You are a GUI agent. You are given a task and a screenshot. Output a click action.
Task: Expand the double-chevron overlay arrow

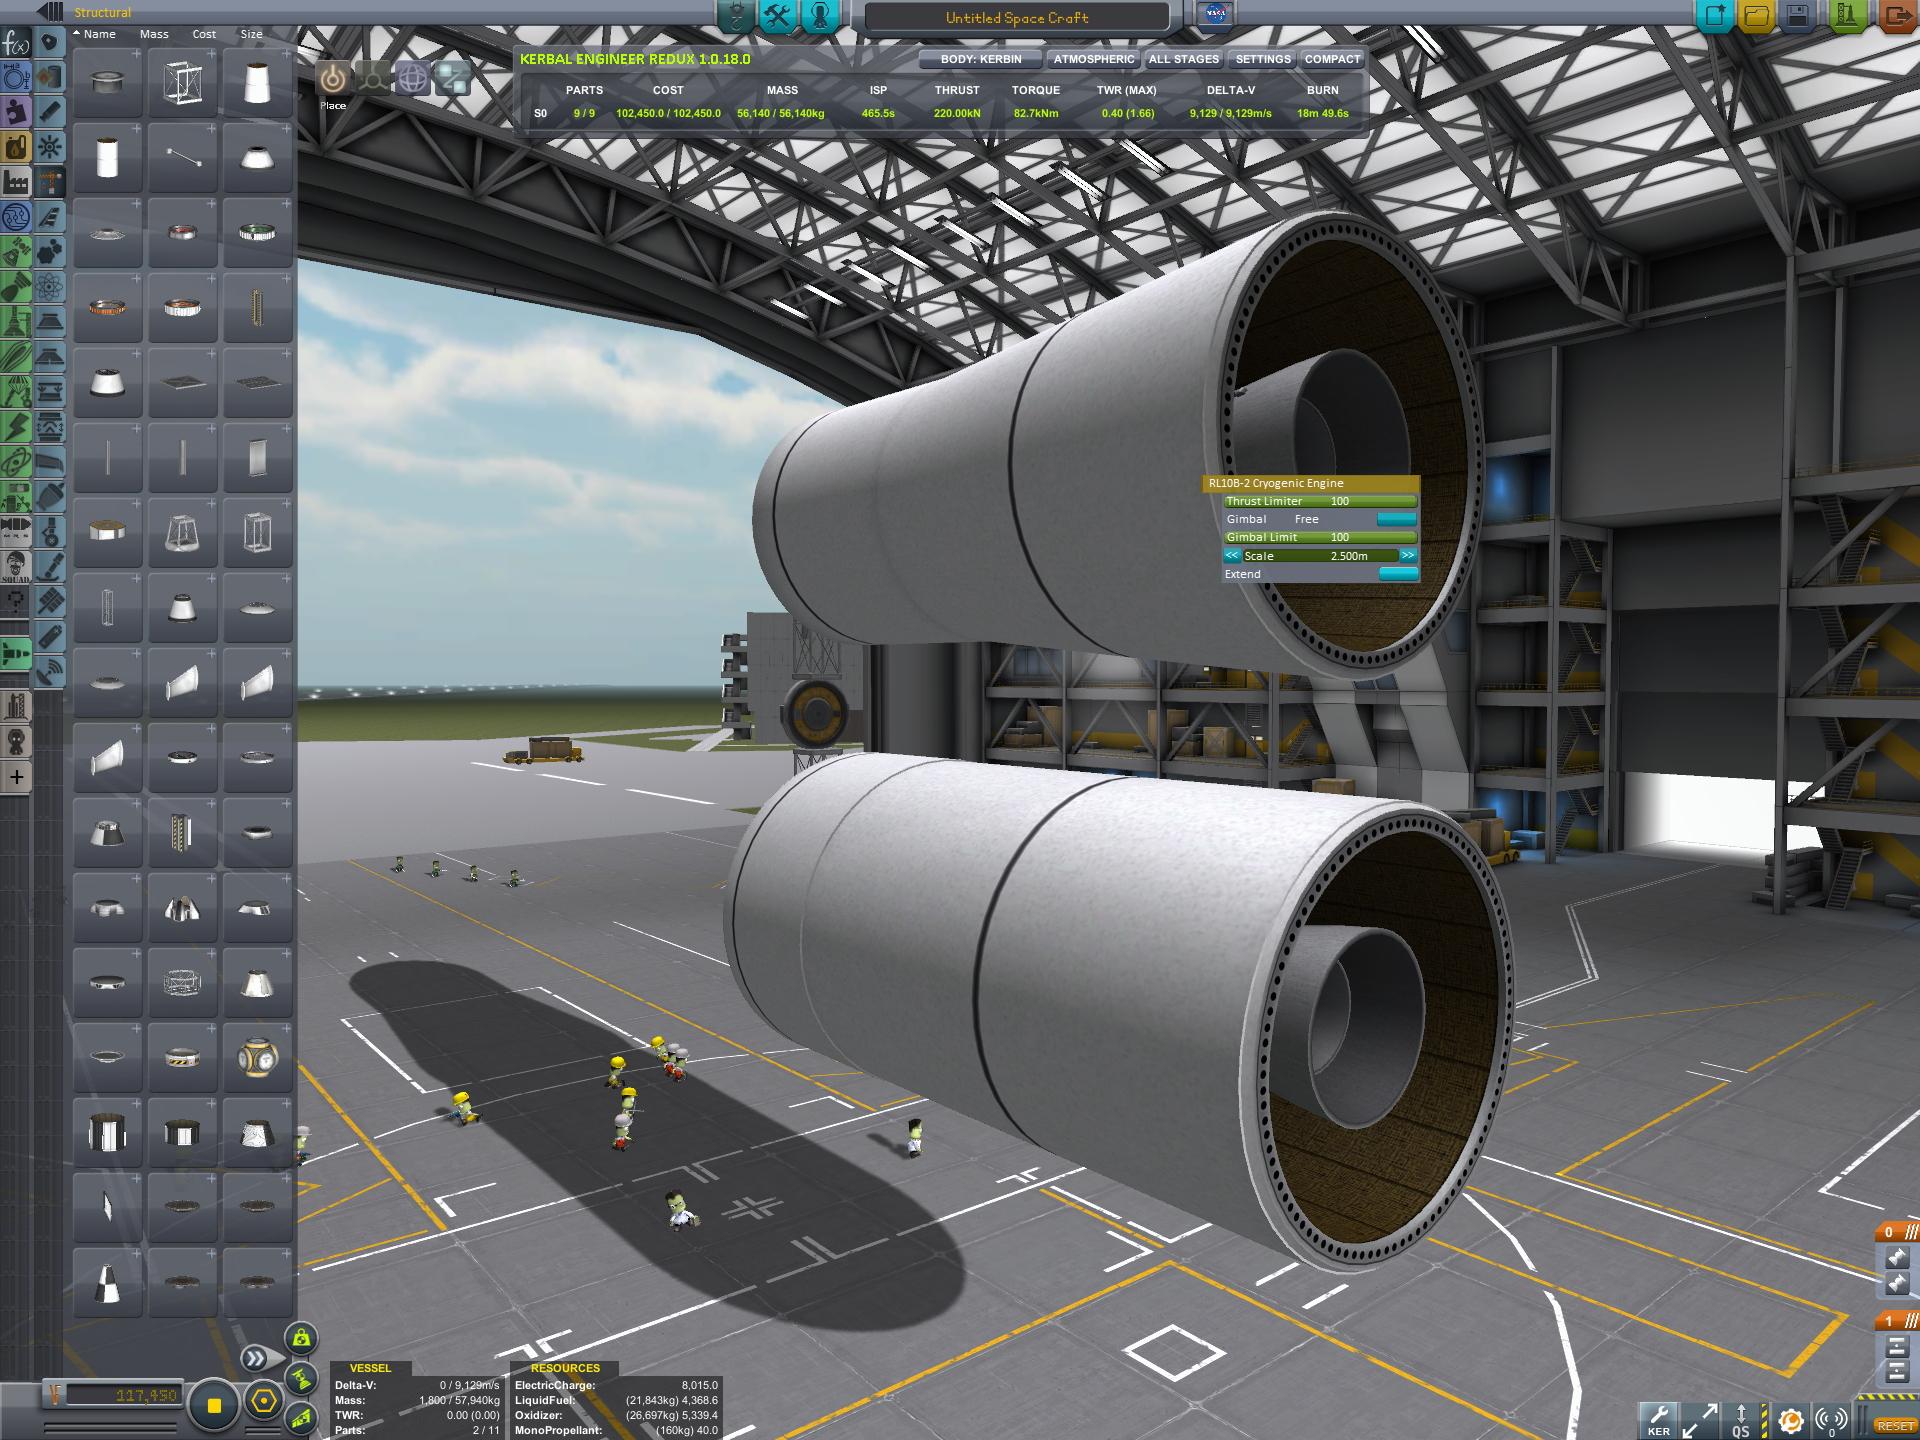[x=257, y=1358]
